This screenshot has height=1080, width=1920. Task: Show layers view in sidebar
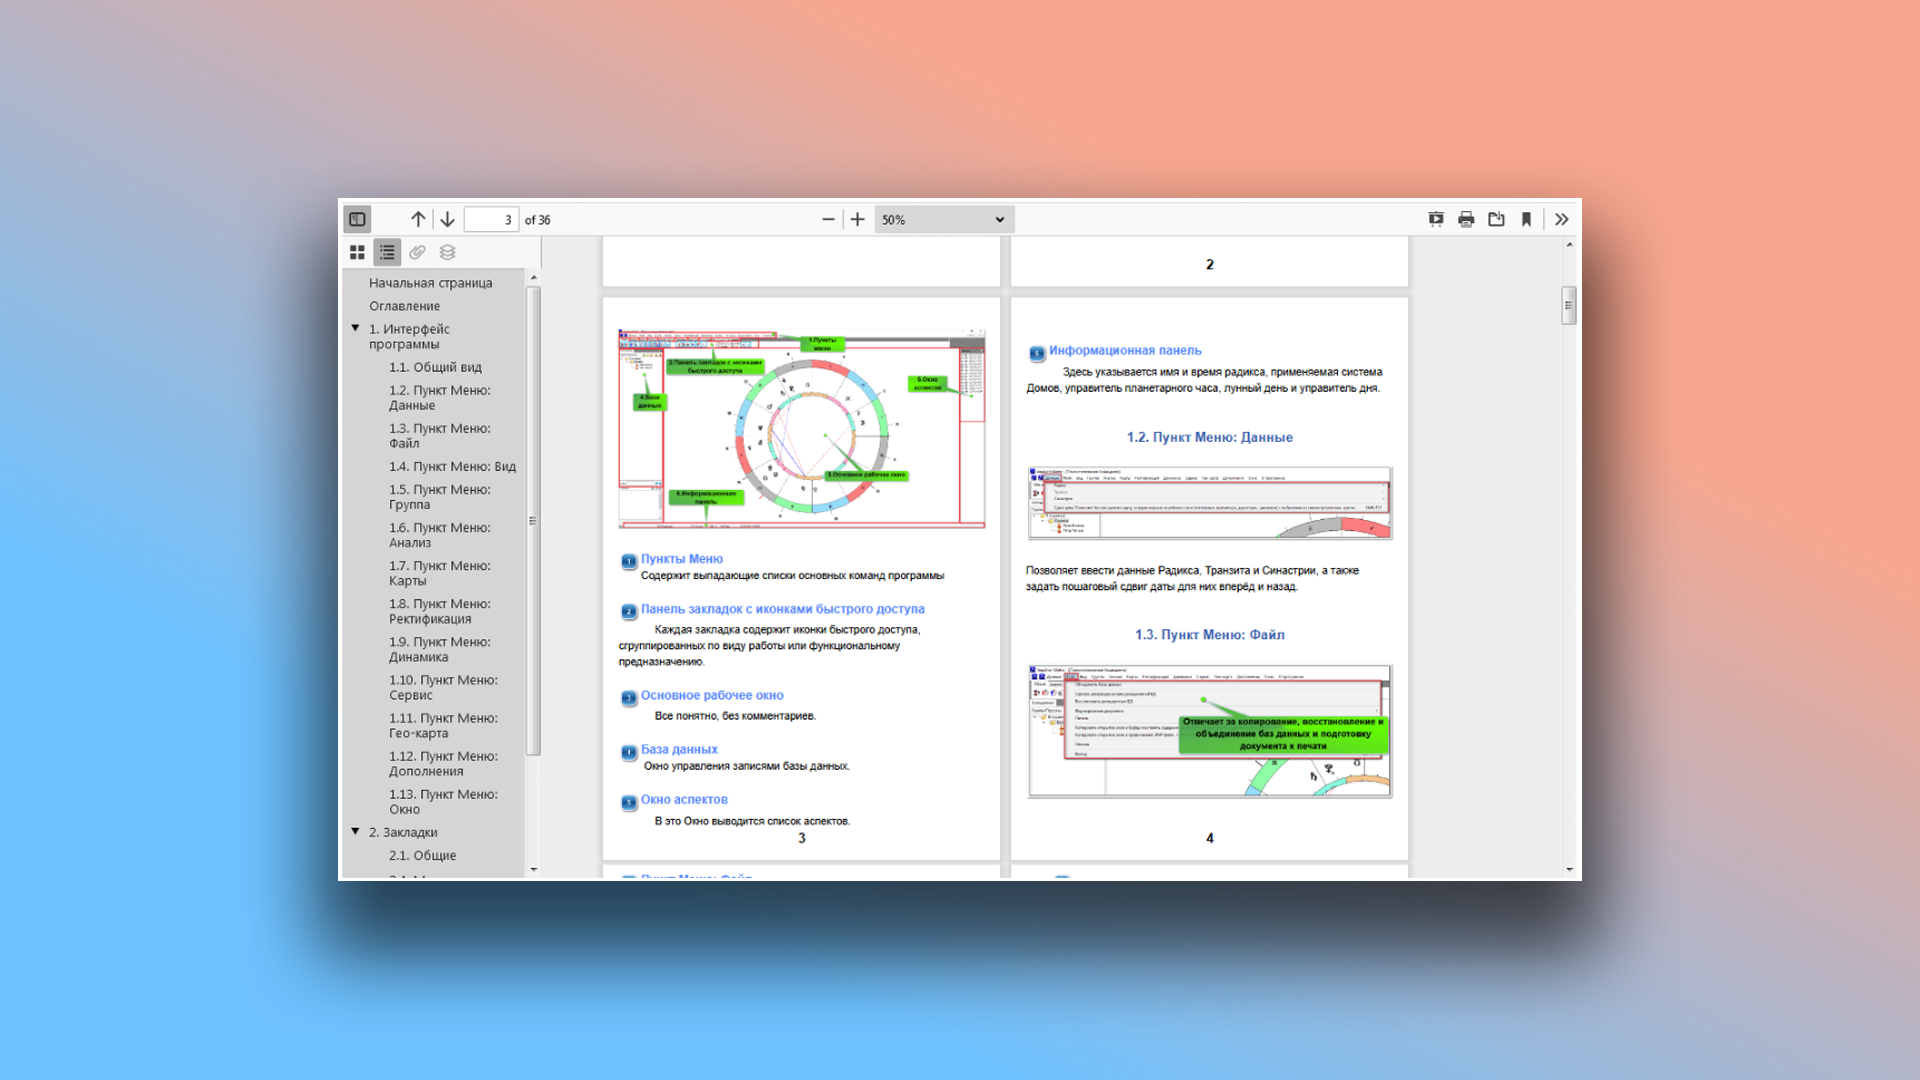[x=447, y=252]
